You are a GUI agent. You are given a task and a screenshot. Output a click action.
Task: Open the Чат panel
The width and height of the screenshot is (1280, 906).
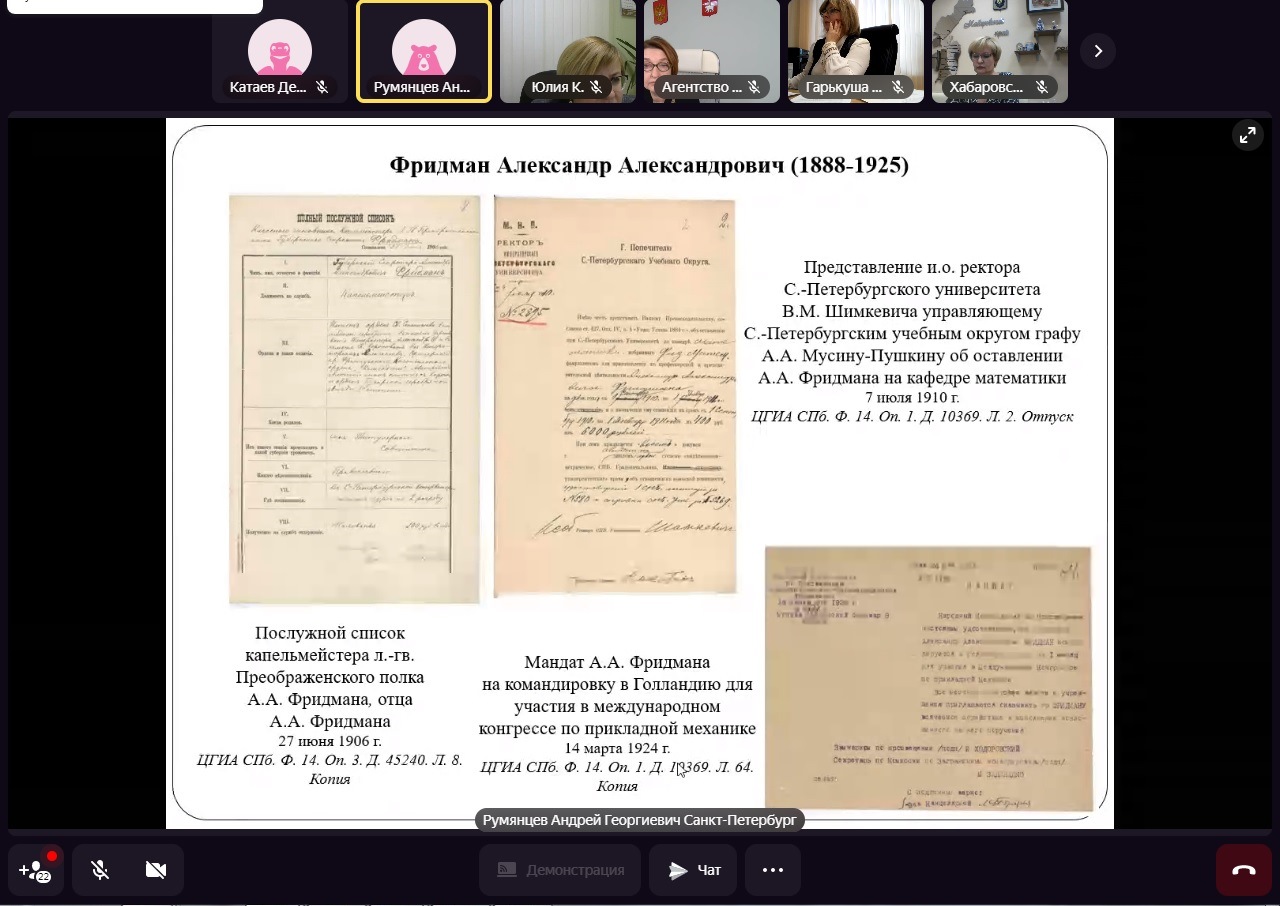coord(694,870)
